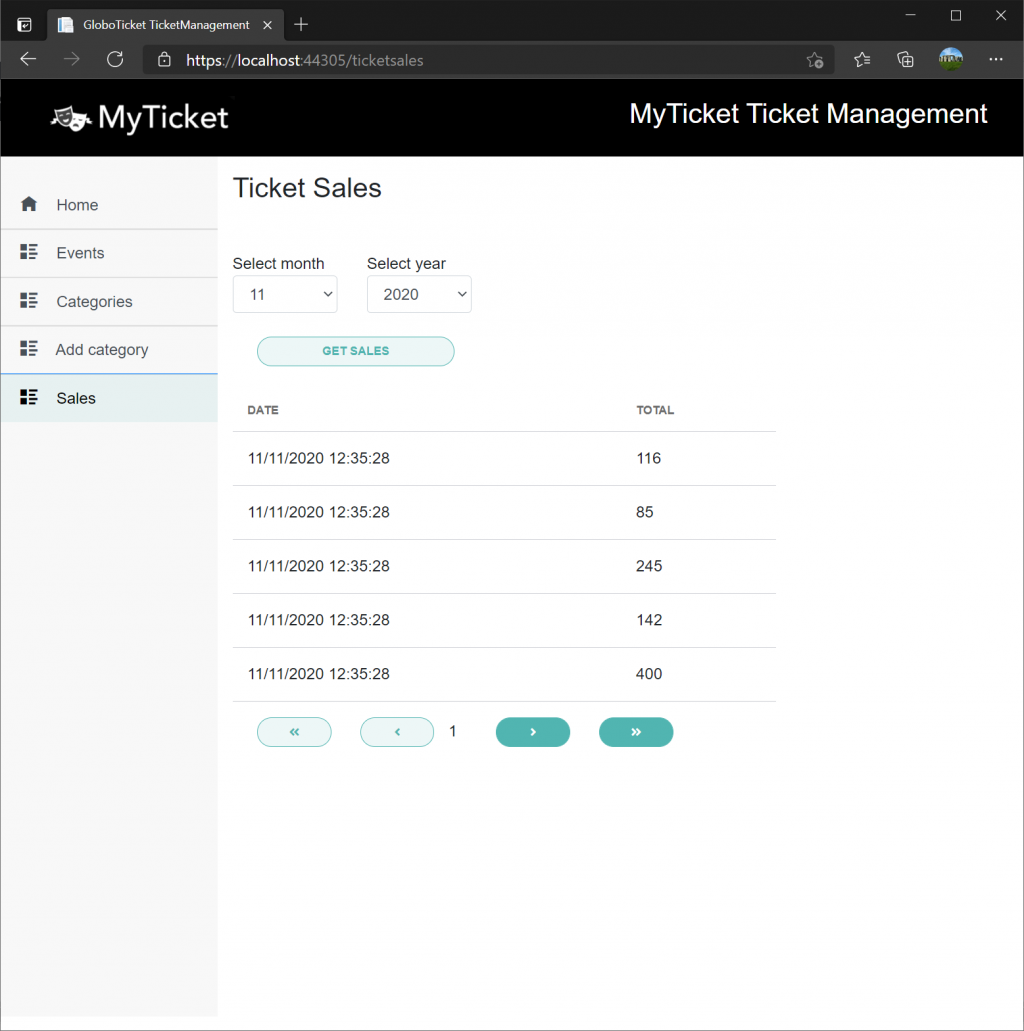Click the Home icon in the sidebar

(28, 203)
